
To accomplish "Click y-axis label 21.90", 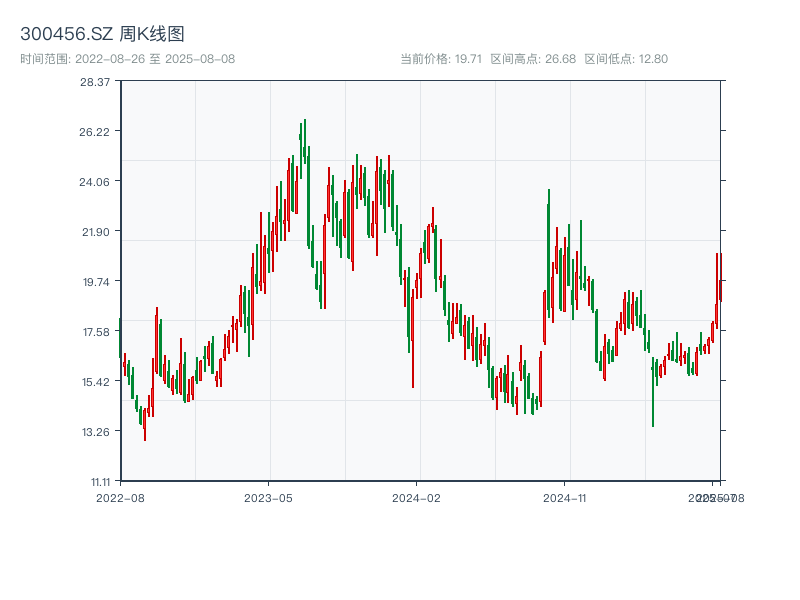I will tap(96, 232).
